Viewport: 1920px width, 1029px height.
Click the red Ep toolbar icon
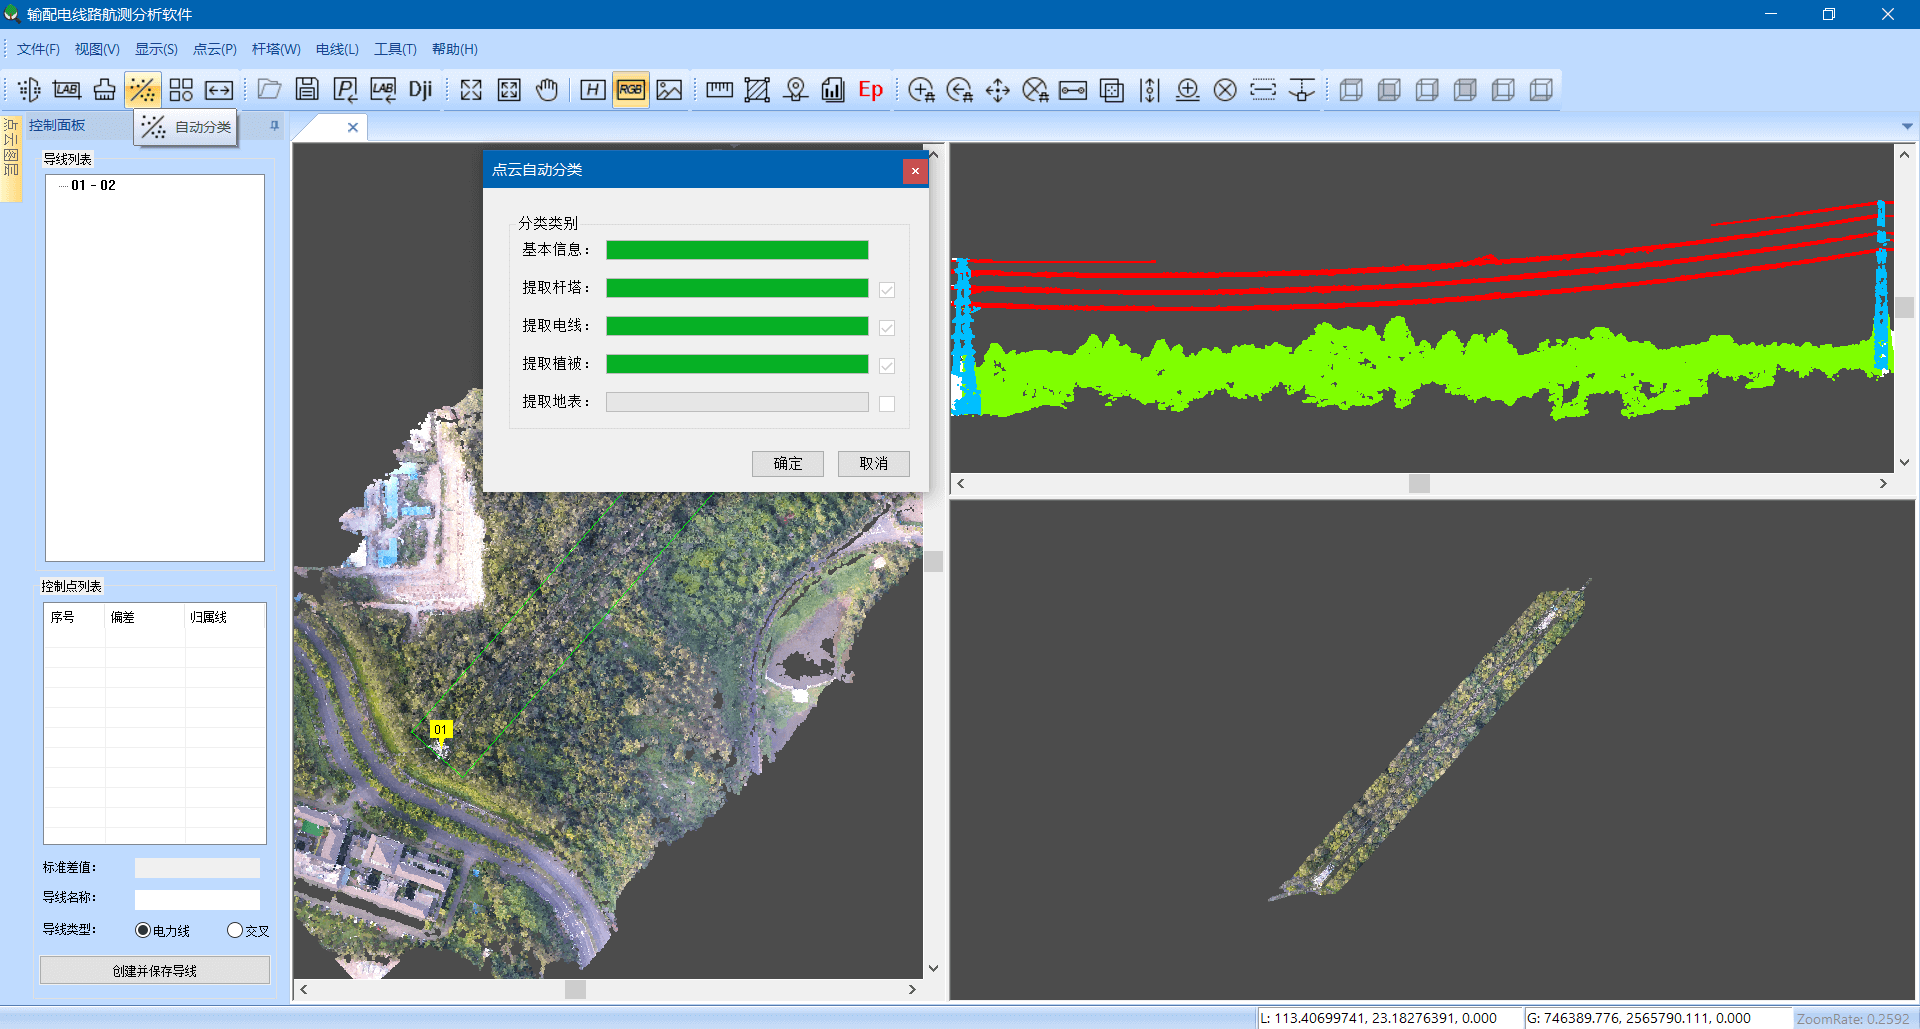[x=870, y=89]
